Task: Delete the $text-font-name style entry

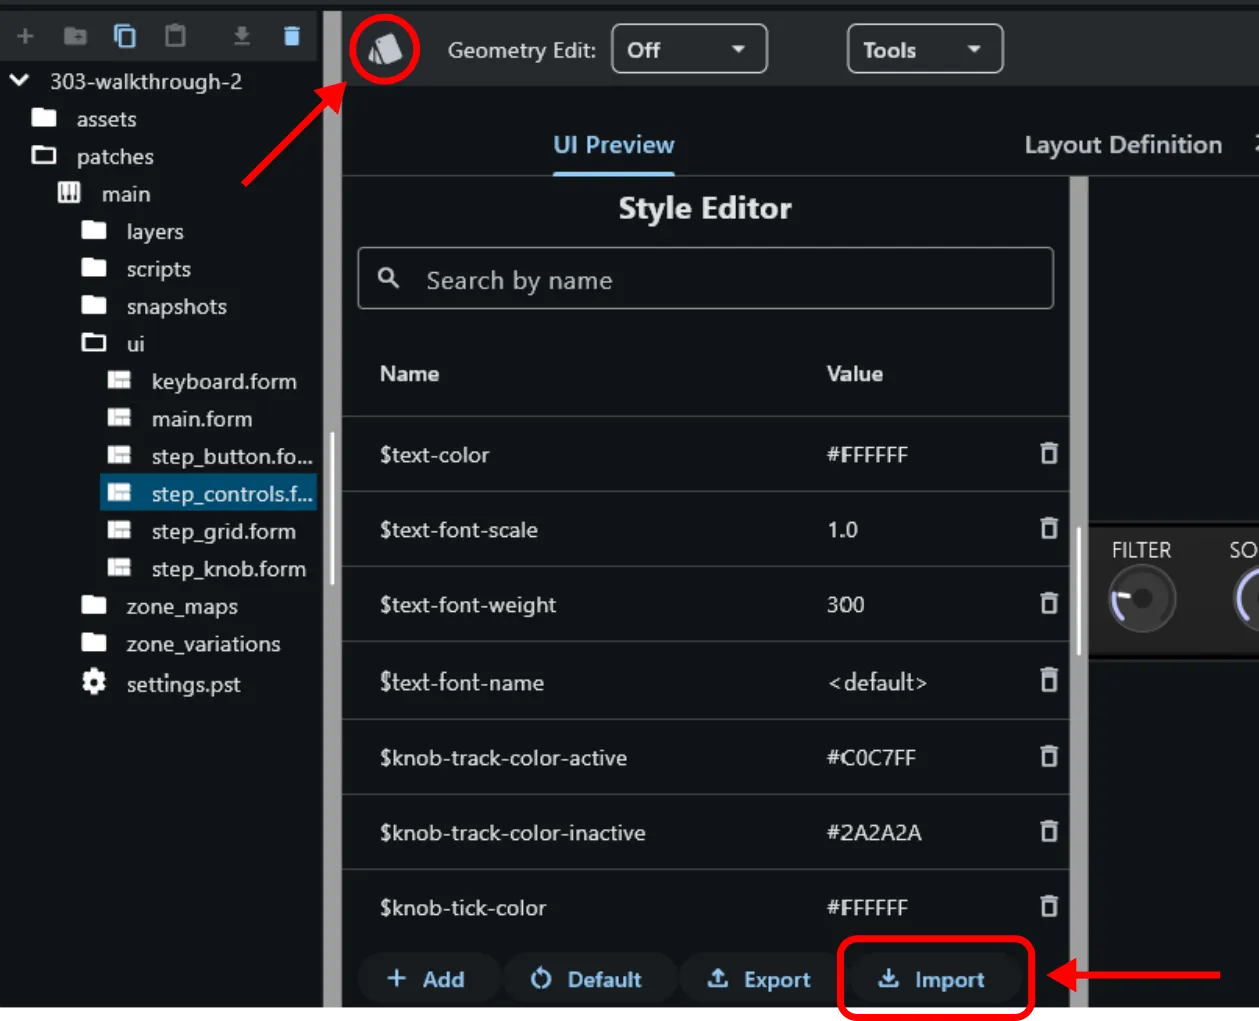Action: pyautogui.click(x=1048, y=680)
